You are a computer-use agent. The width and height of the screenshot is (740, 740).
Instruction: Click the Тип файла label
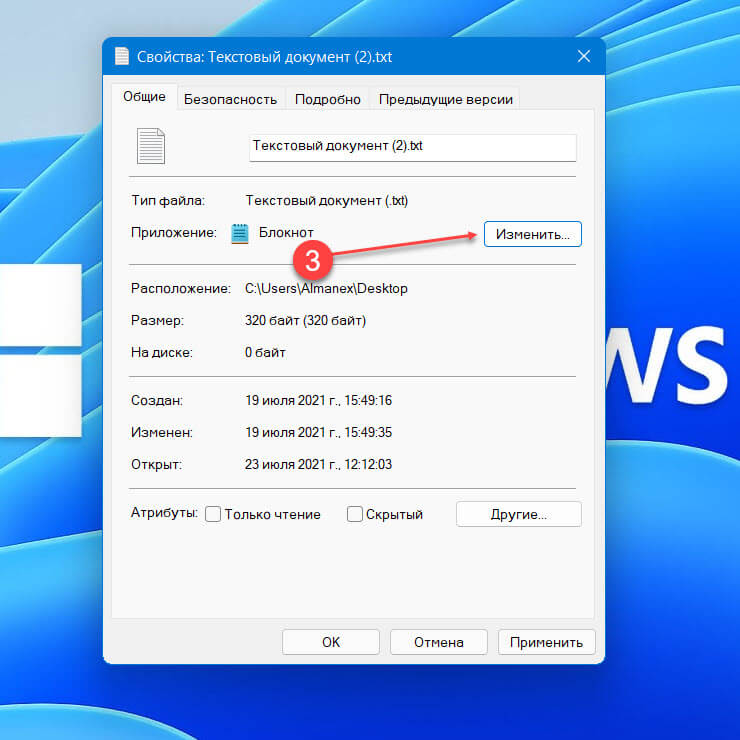click(168, 201)
